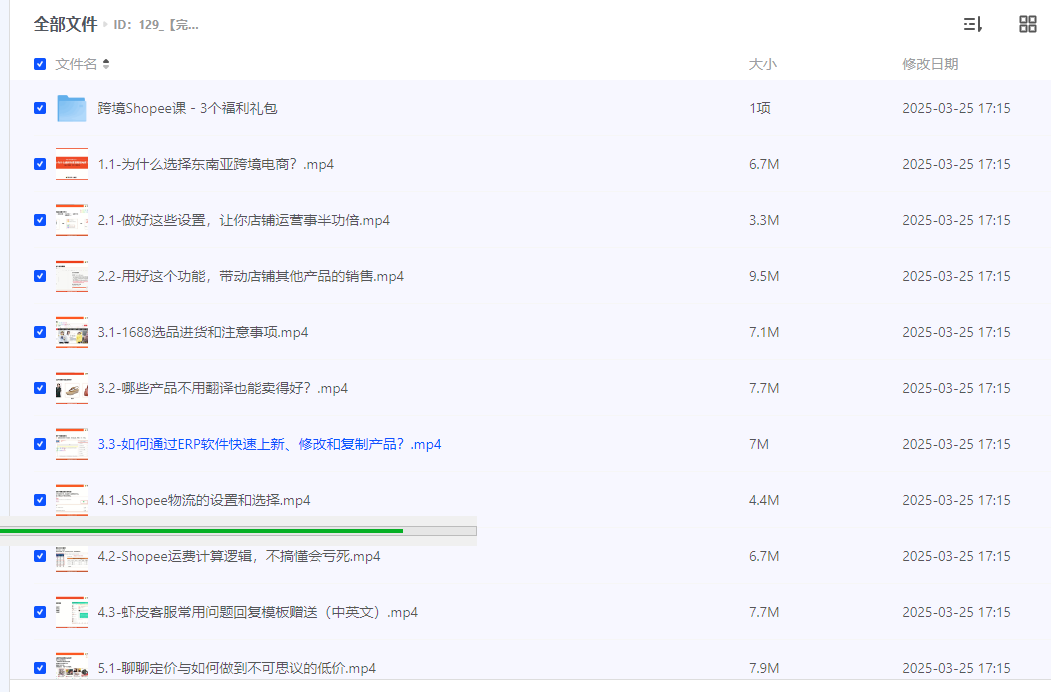
Task: Go to 全部文件 breadcrumb
Action: click(66, 25)
